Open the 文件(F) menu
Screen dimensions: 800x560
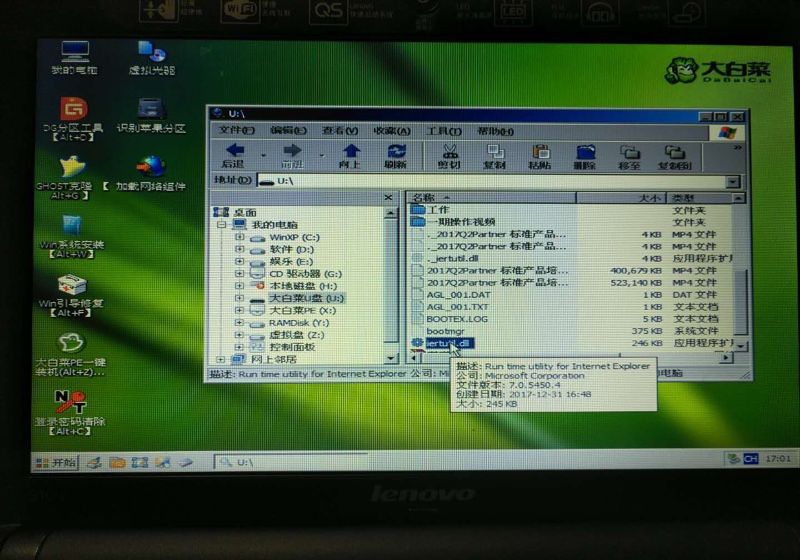click(236, 131)
